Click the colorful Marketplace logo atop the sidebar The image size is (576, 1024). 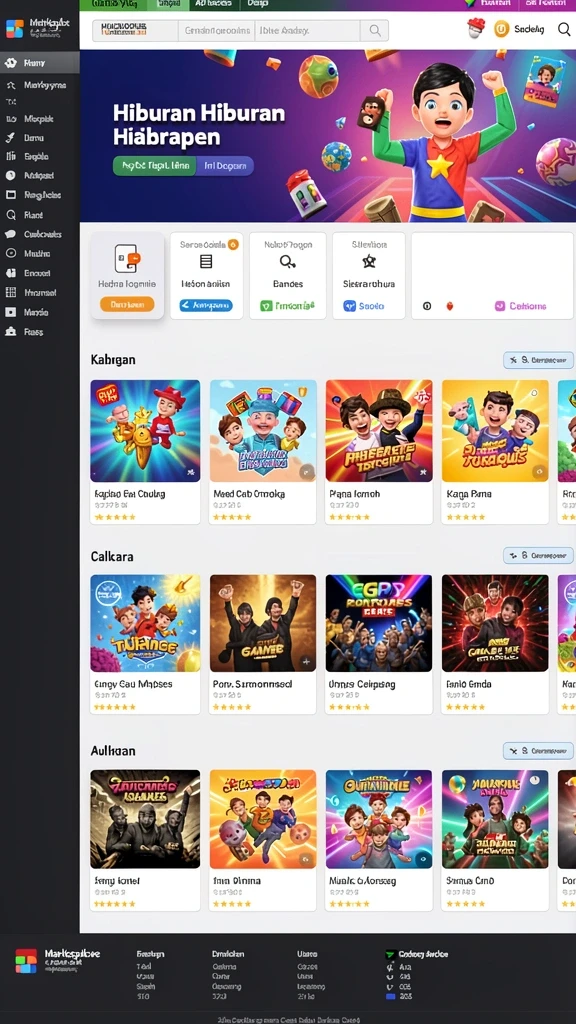point(14,28)
